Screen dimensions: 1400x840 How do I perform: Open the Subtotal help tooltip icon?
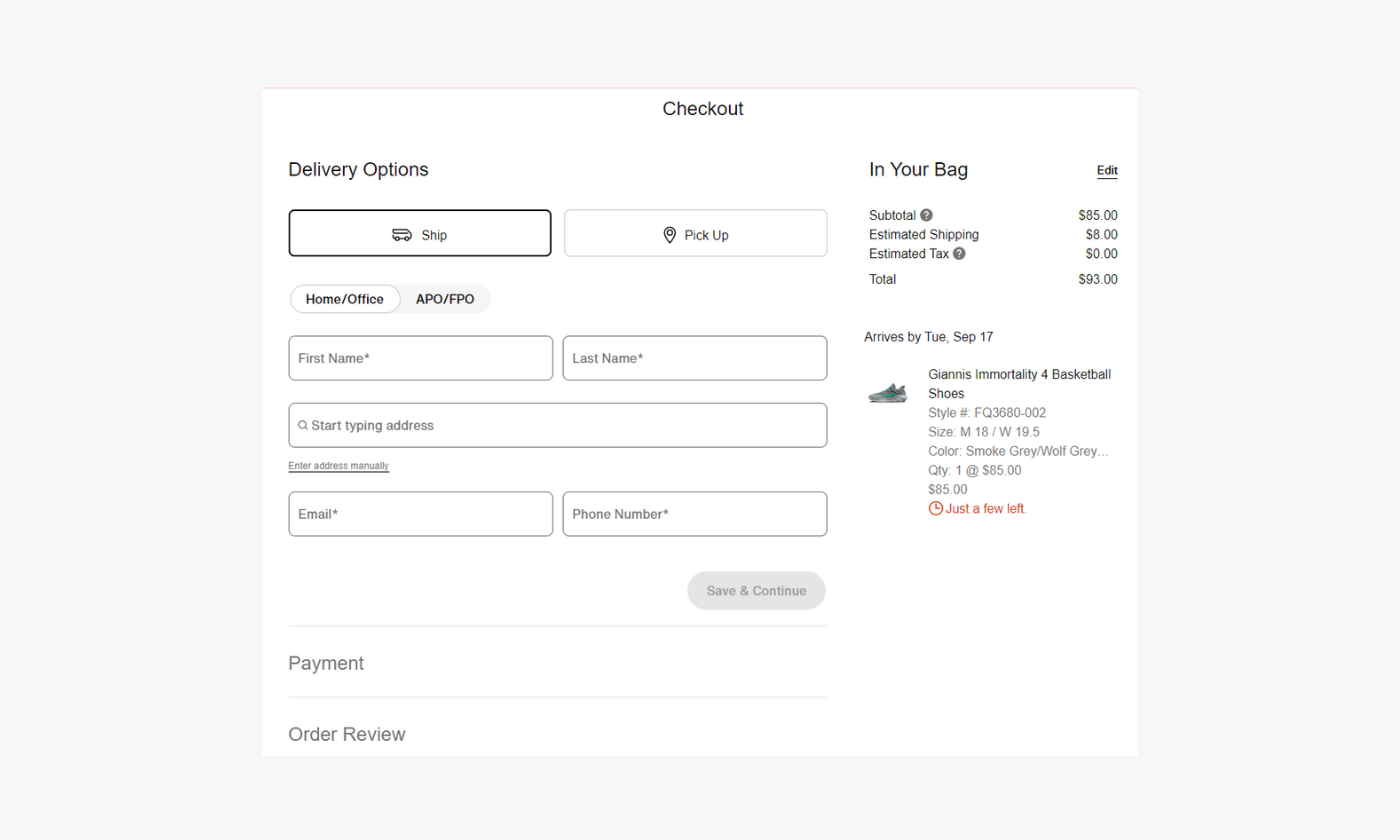925,215
